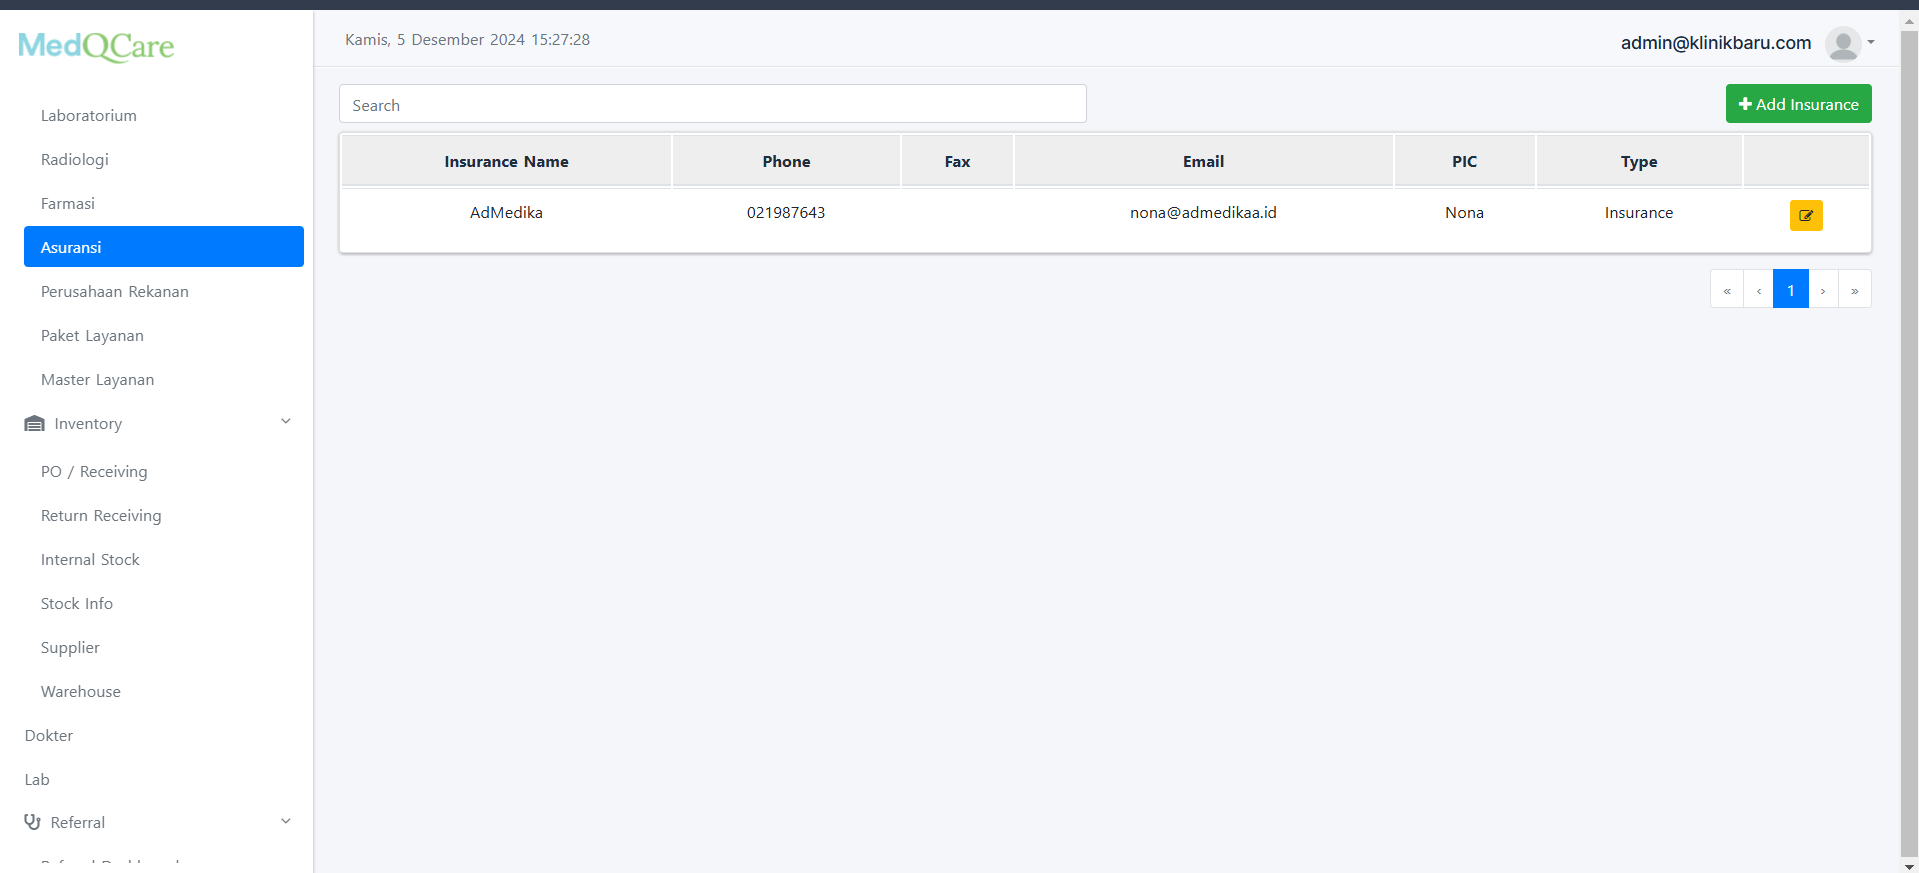Open Stock Info in sidebar

(77, 604)
